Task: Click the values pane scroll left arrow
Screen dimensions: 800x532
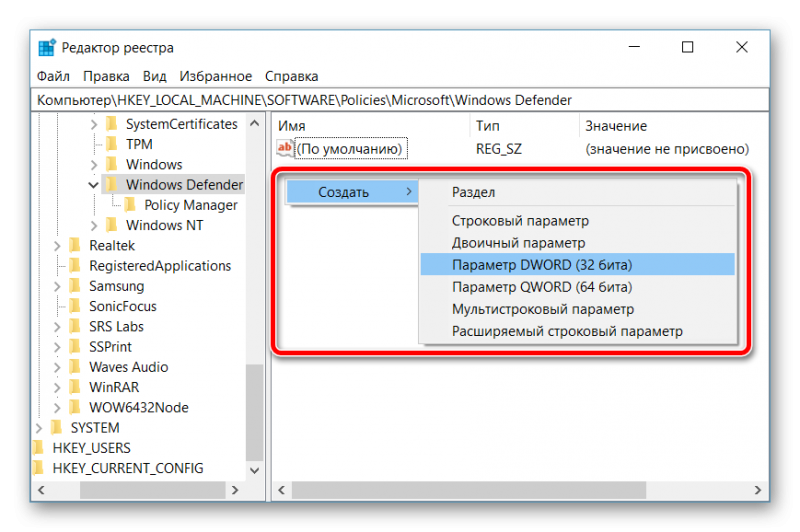Action: 282,490
